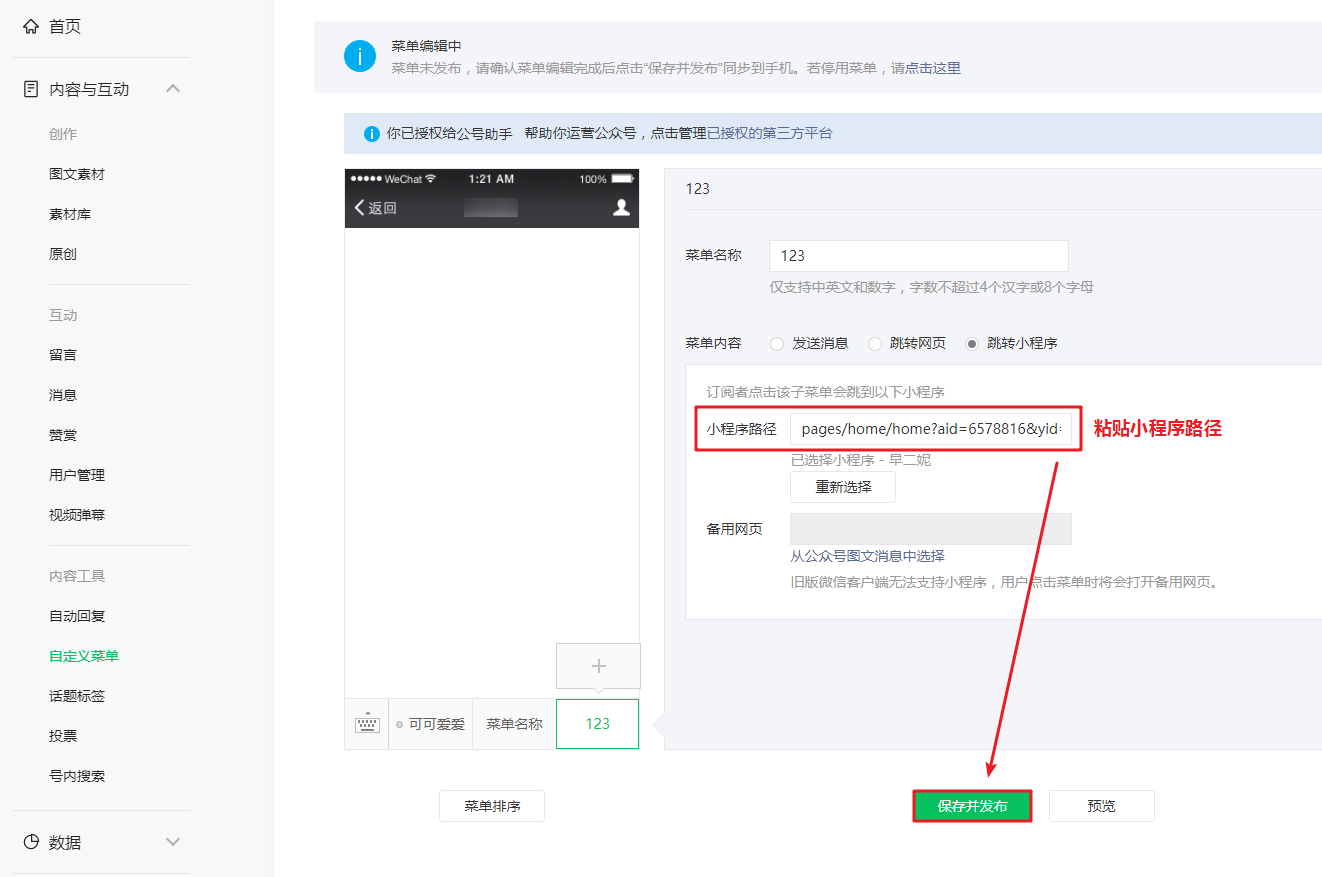Select the 跳转网页 radio button
This screenshot has width=1322, height=877.
coord(875,344)
